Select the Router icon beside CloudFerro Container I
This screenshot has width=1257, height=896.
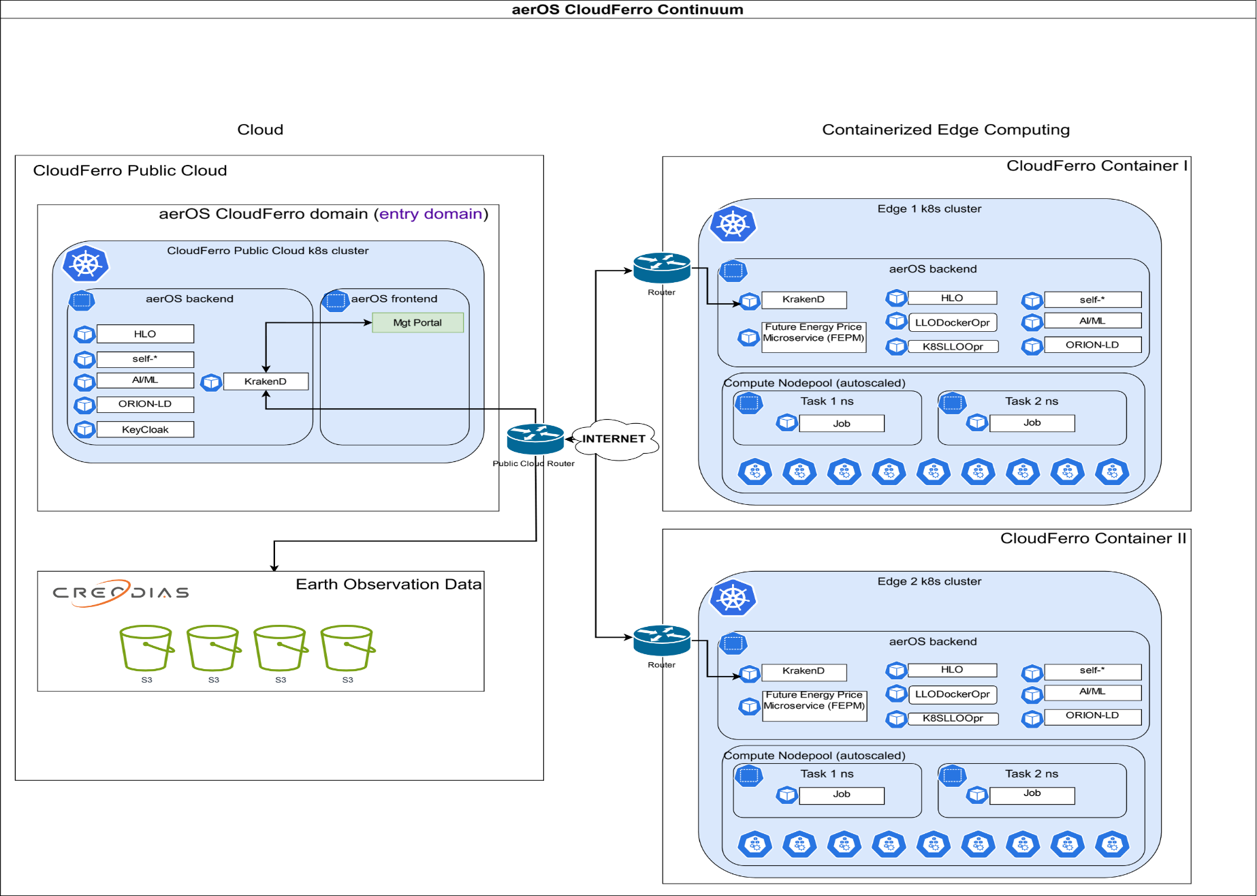coord(661,268)
